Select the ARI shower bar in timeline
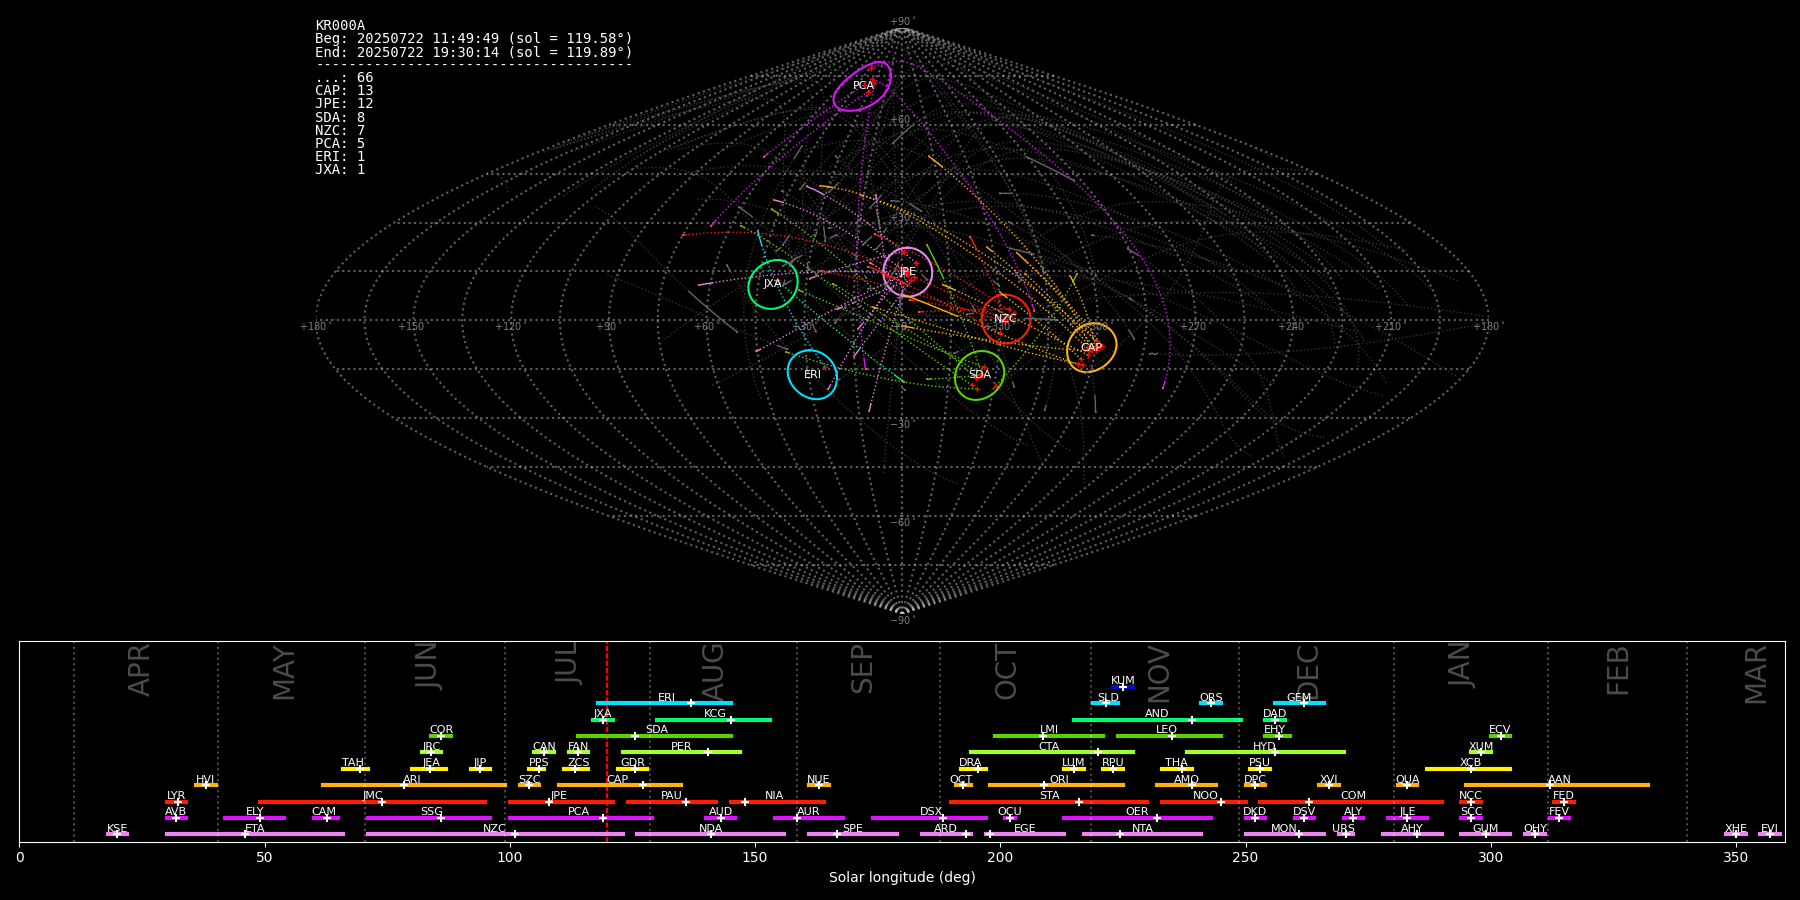The image size is (1800, 900). click(414, 785)
